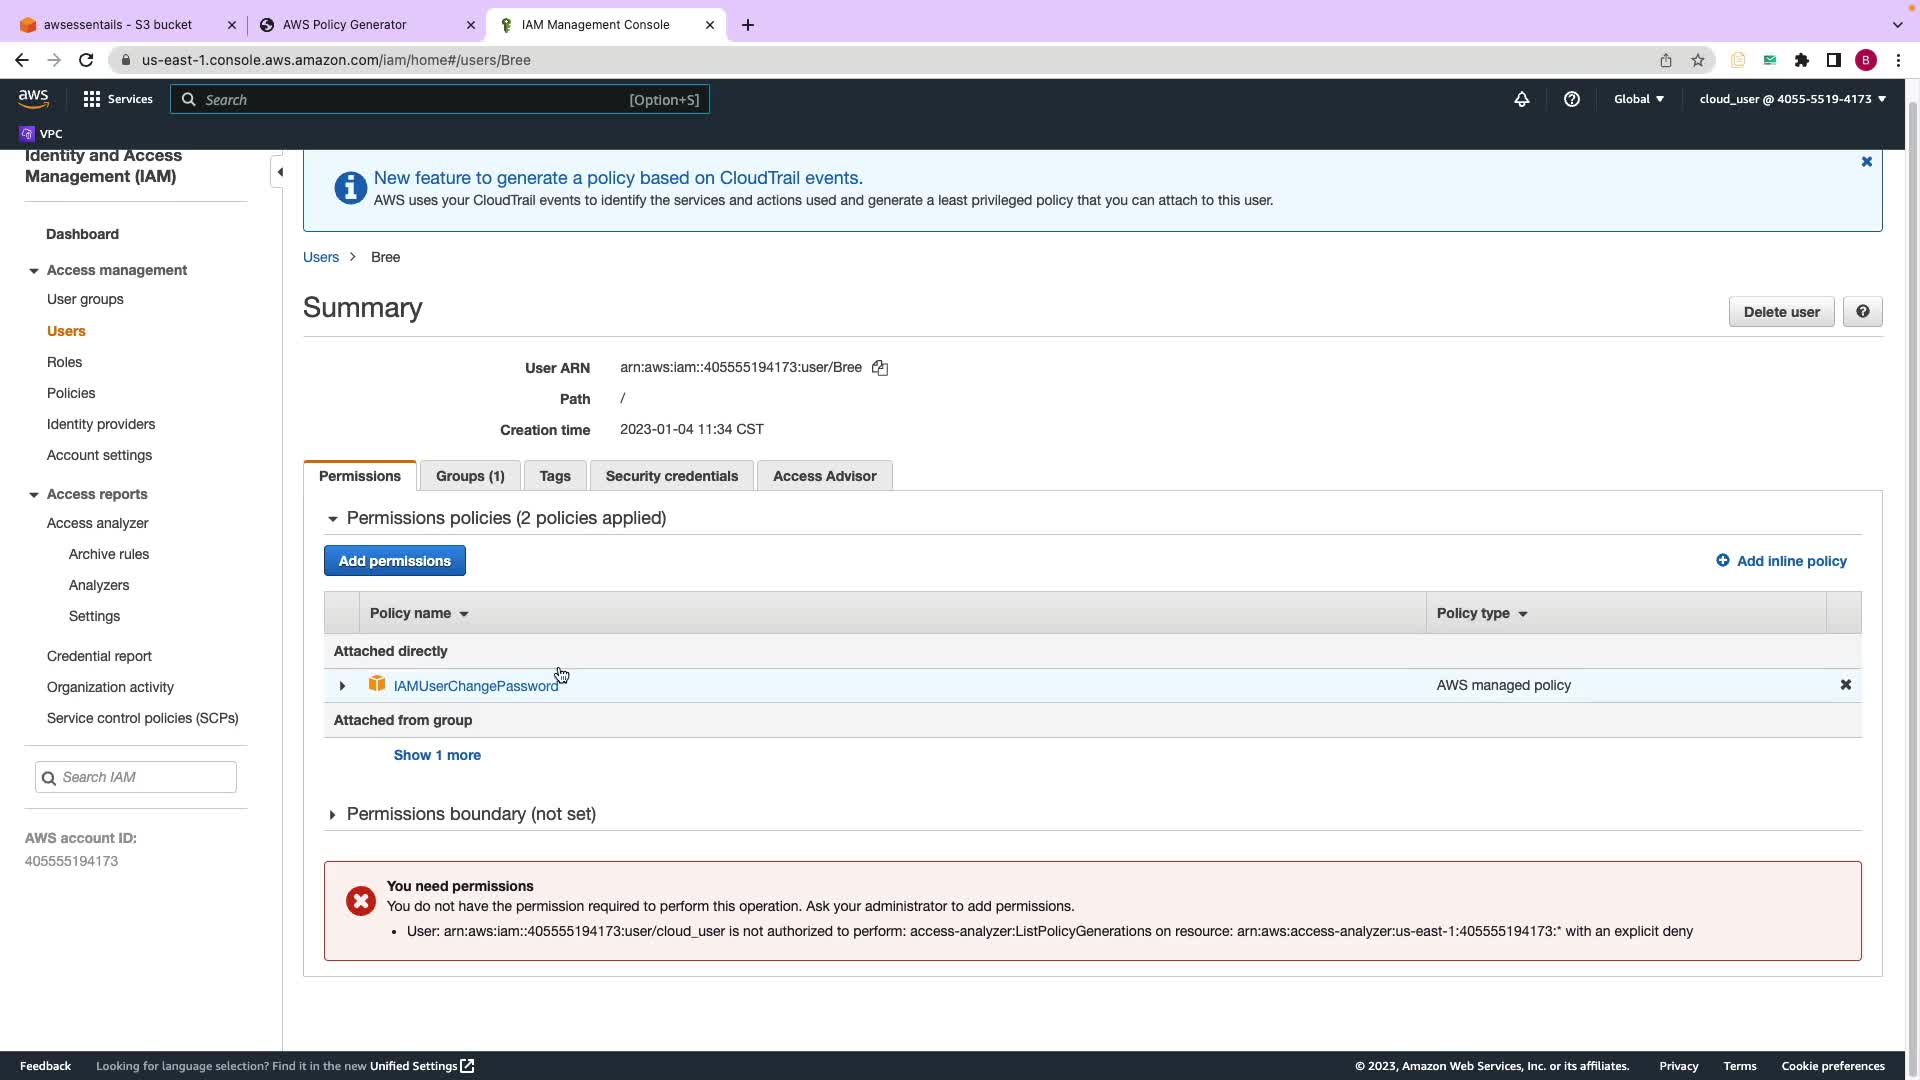The image size is (1920, 1080).
Task: Open the Global region dropdown
Action: coord(1638,99)
